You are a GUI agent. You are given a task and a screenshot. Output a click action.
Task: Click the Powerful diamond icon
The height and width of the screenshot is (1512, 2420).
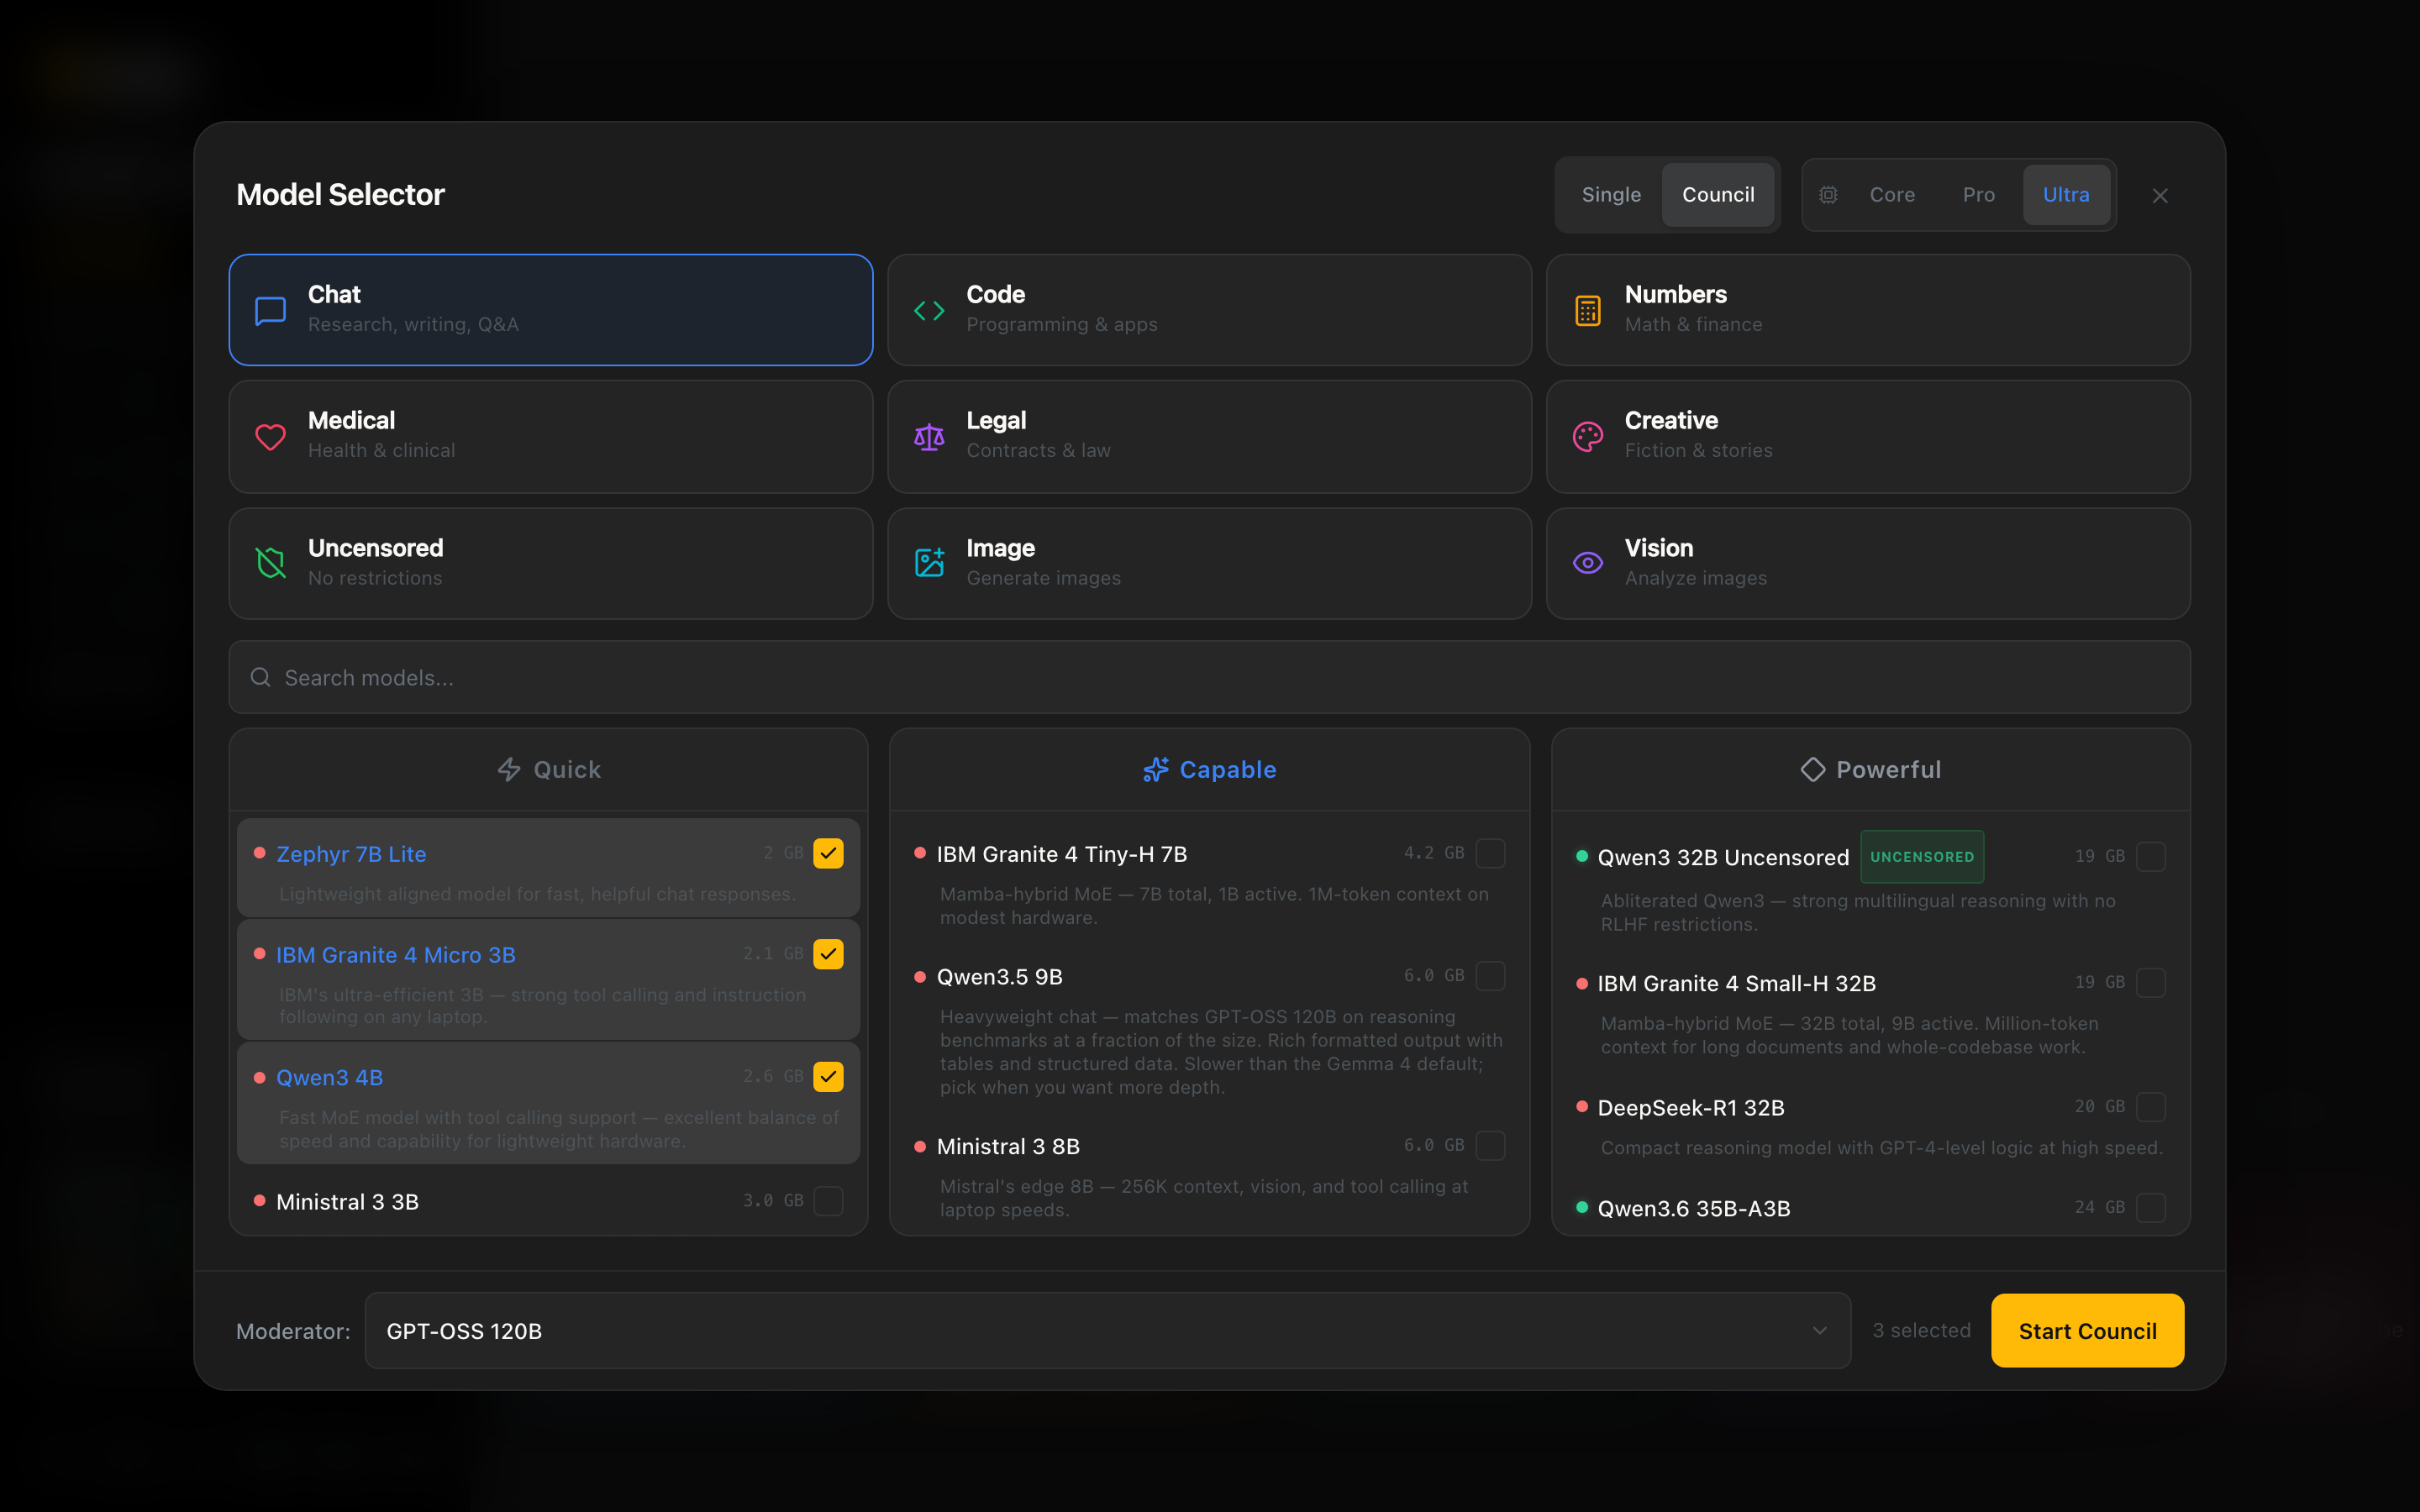(x=1813, y=769)
